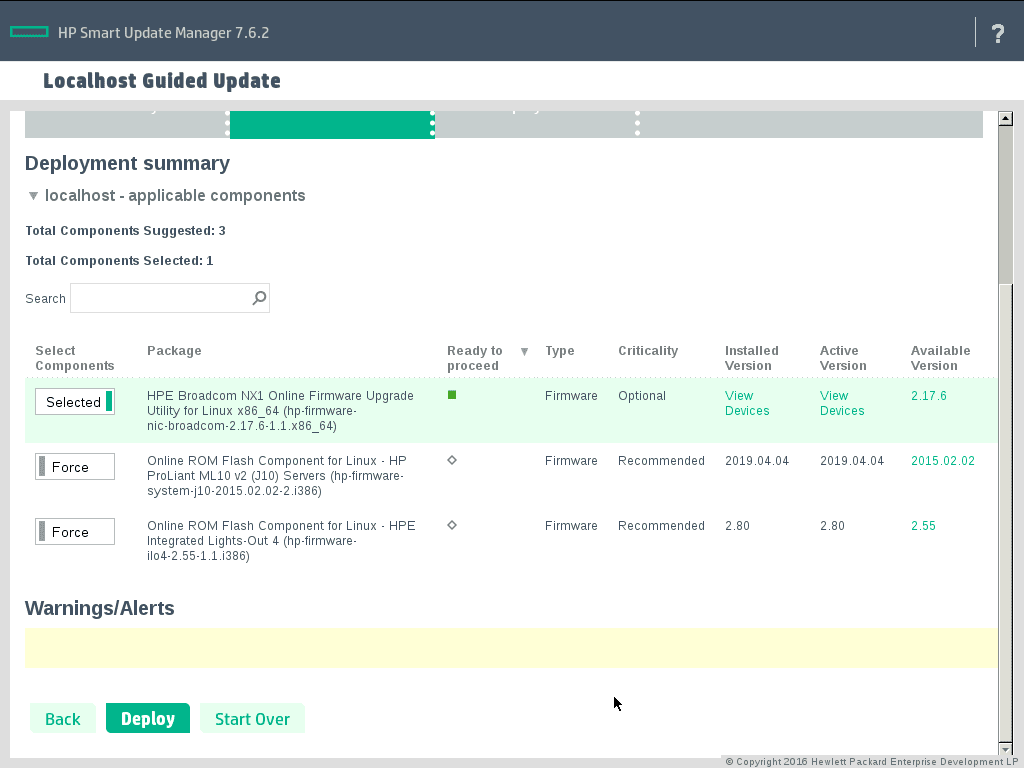Click the Available Version column header

point(940,358)
